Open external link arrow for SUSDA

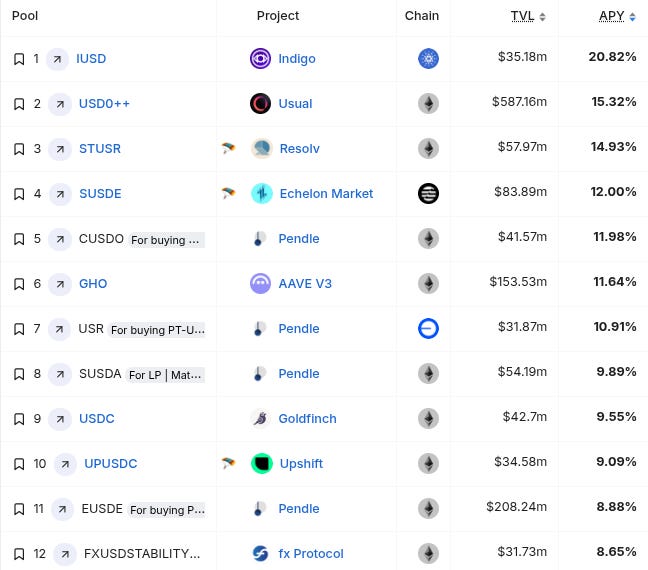[x=60, y=374]
